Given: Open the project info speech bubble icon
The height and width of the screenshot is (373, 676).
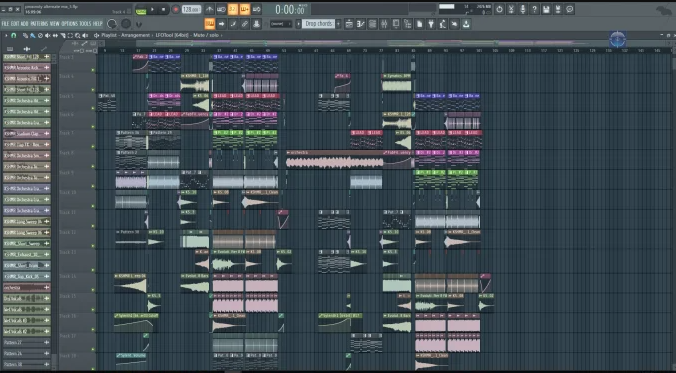Looking at the screenshot, I should click(x=570, y=9).
